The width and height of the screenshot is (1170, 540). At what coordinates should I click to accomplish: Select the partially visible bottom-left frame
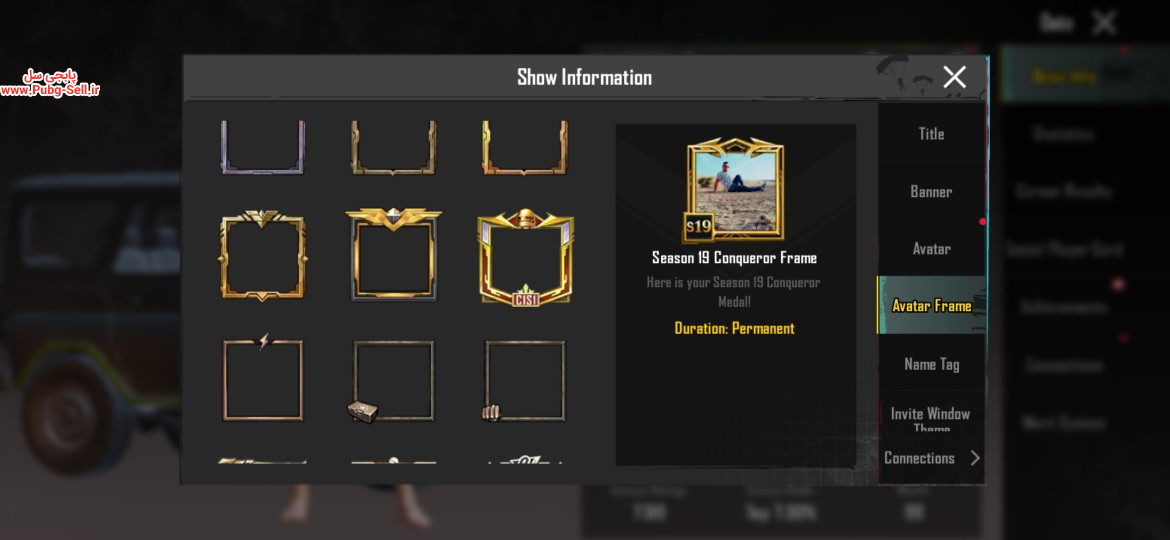coord(262,461)
